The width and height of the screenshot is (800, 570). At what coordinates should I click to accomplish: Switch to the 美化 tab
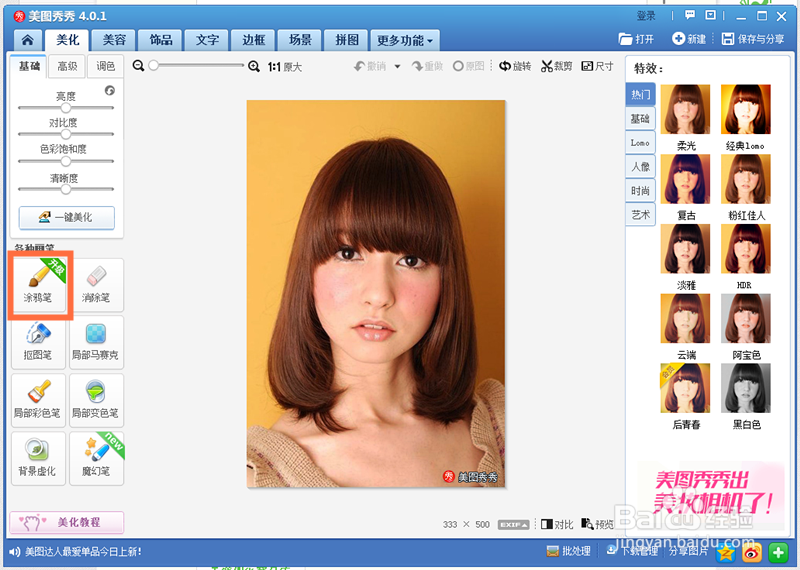point(67,40)
